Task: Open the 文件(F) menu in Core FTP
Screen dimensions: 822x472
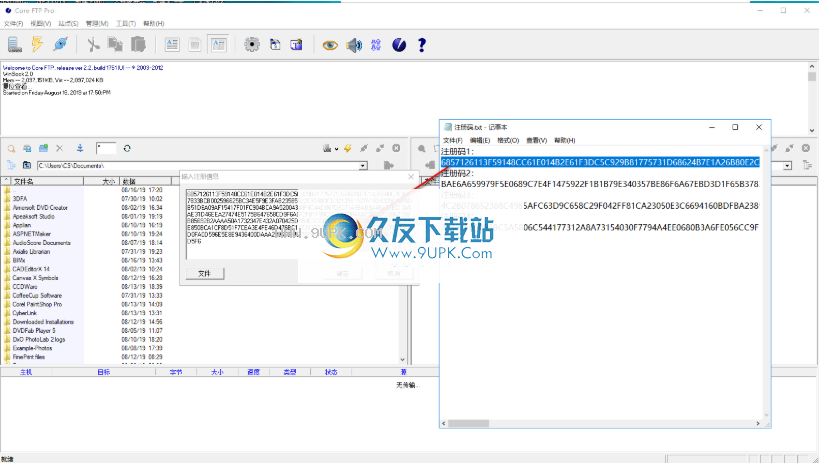Action: pos(14,24)
